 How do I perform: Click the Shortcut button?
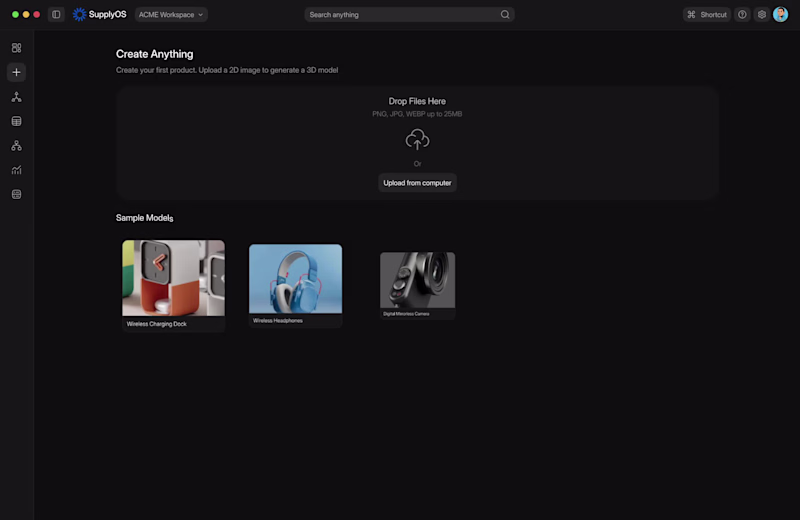tap(707, 14)
